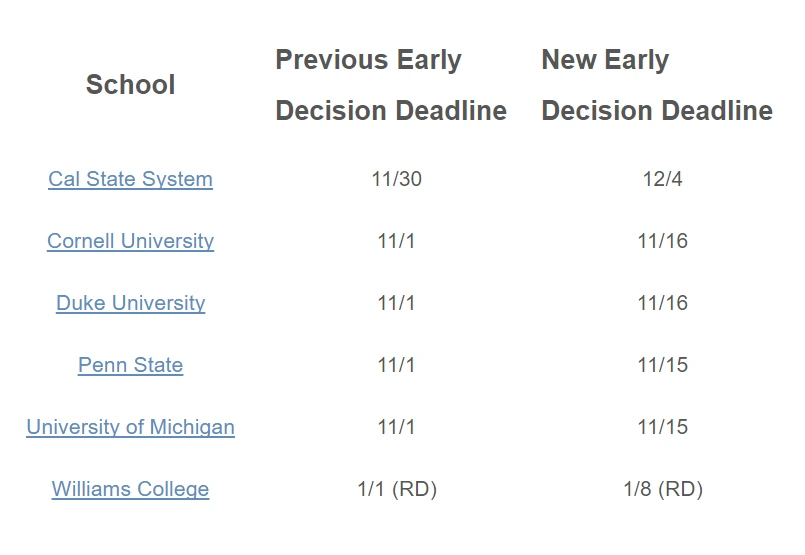The width and height of the screenshot is (805, 555).
Task: Open the University of Michigan link
Action: pyautogui.click(x=130, y=428)
